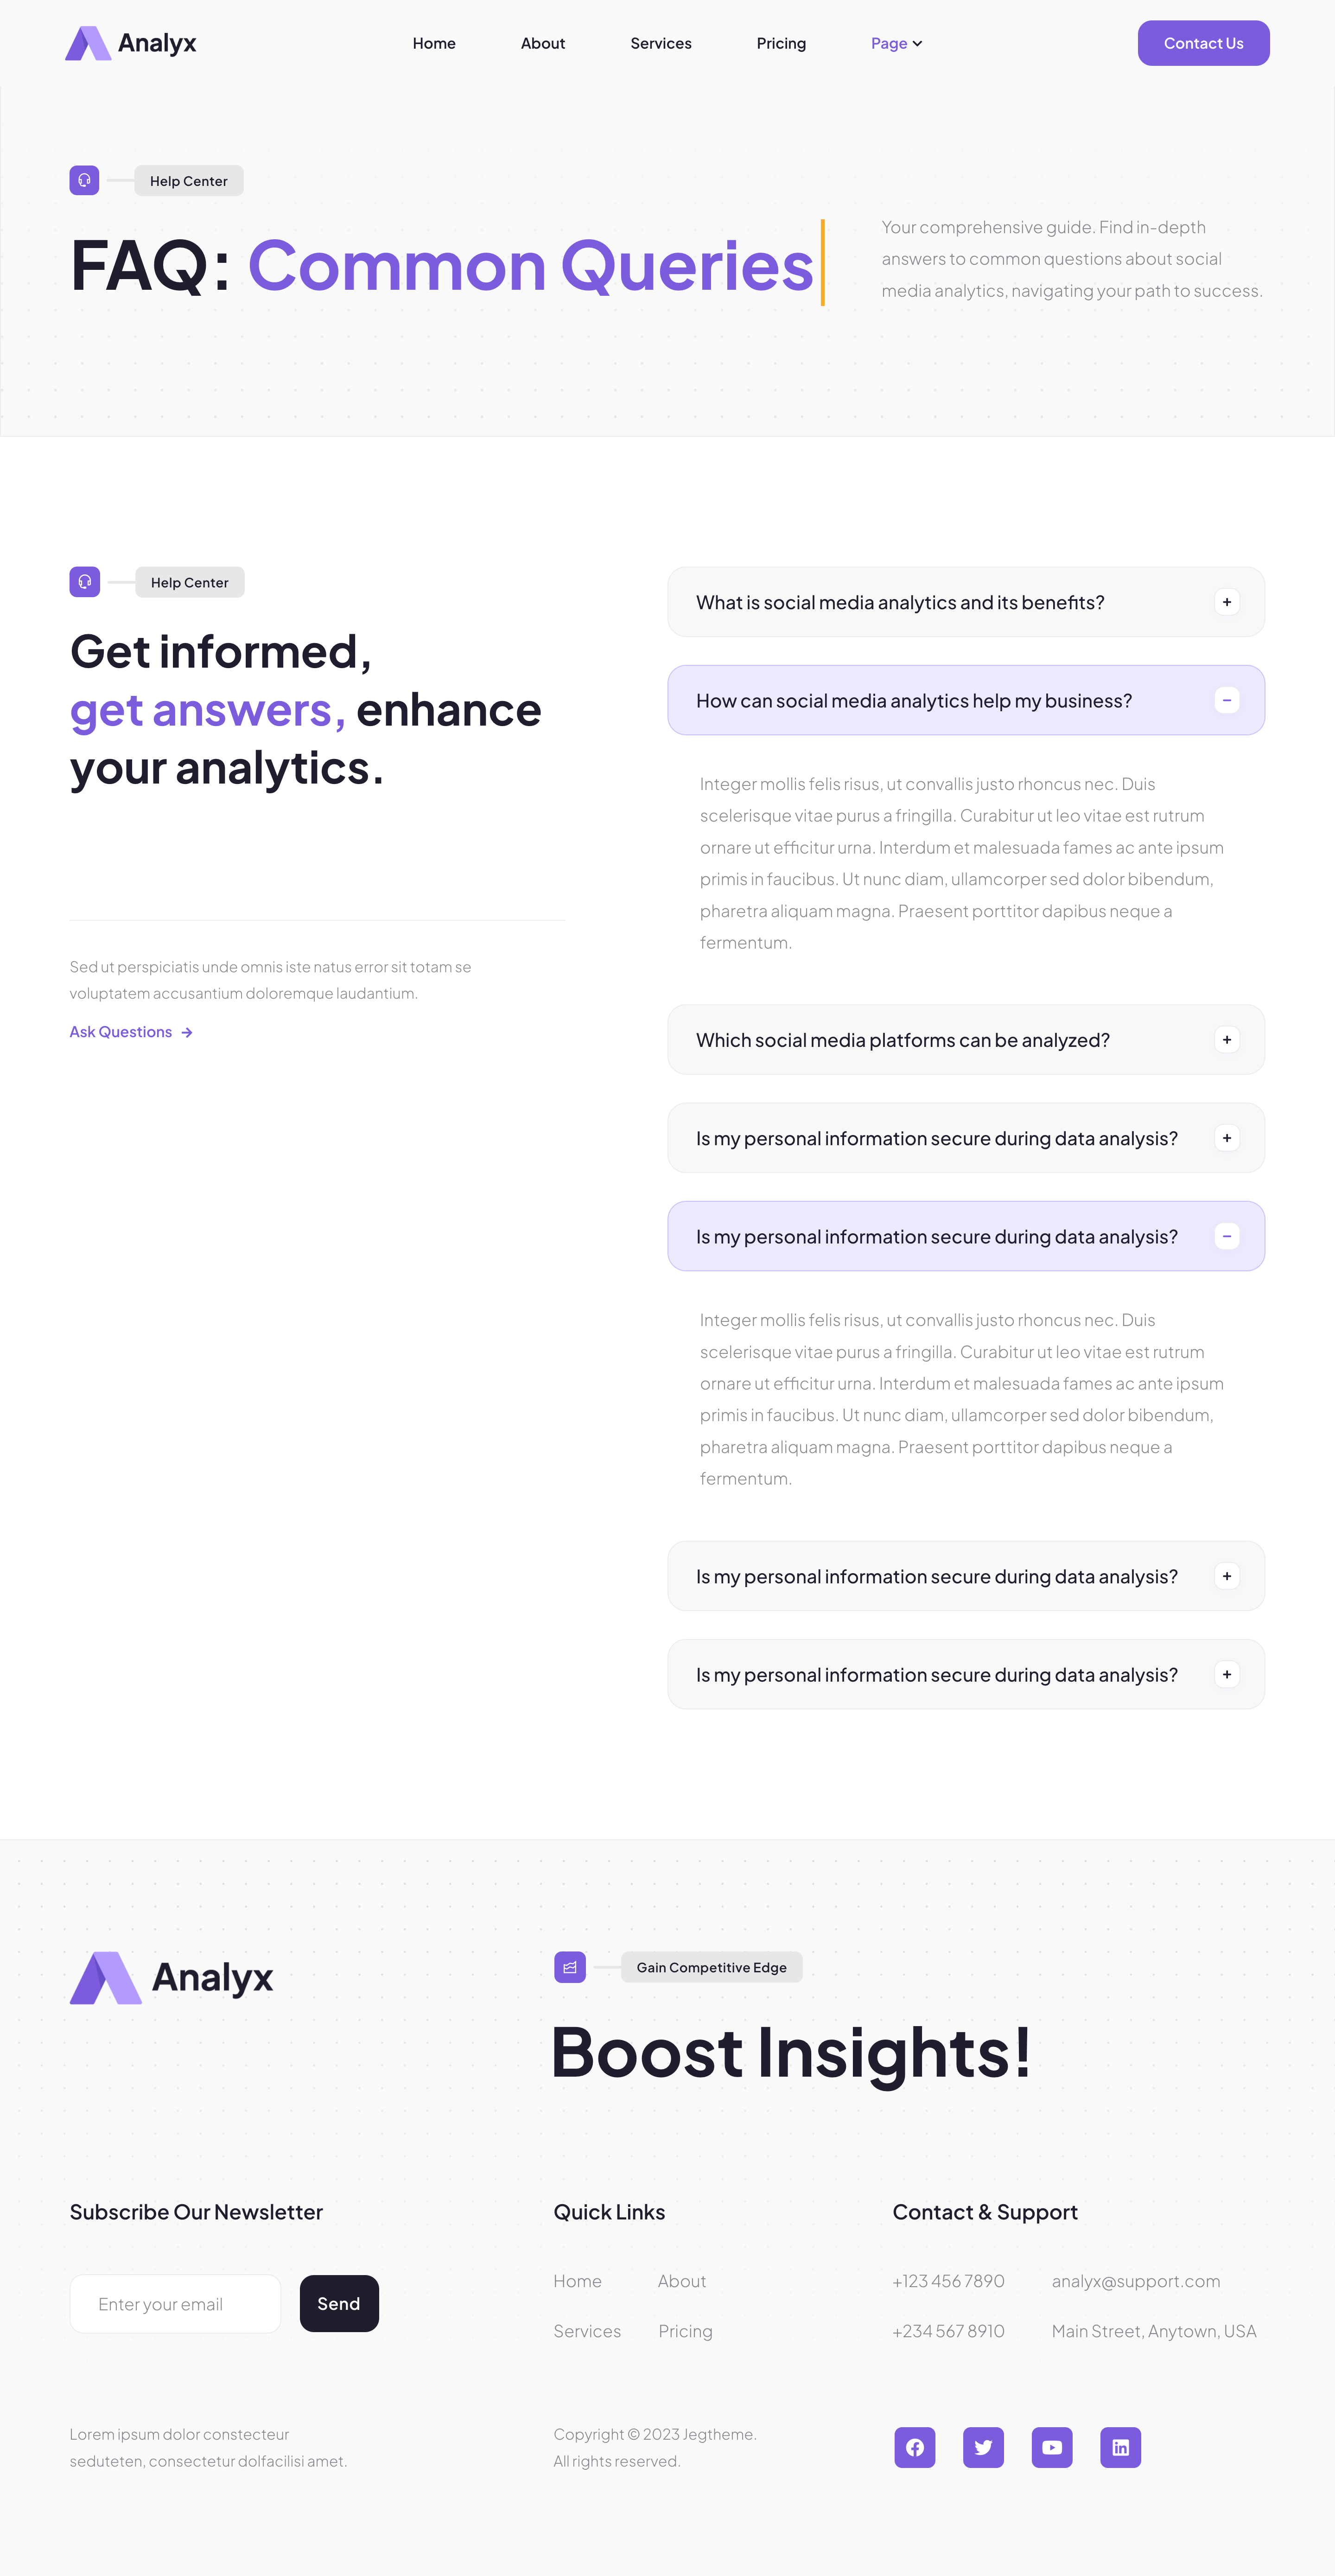Viewport: 1335px width, 2576px height.
Task: Click the headset icon above 'Get informed'
Action: click(x=84, y=581)
